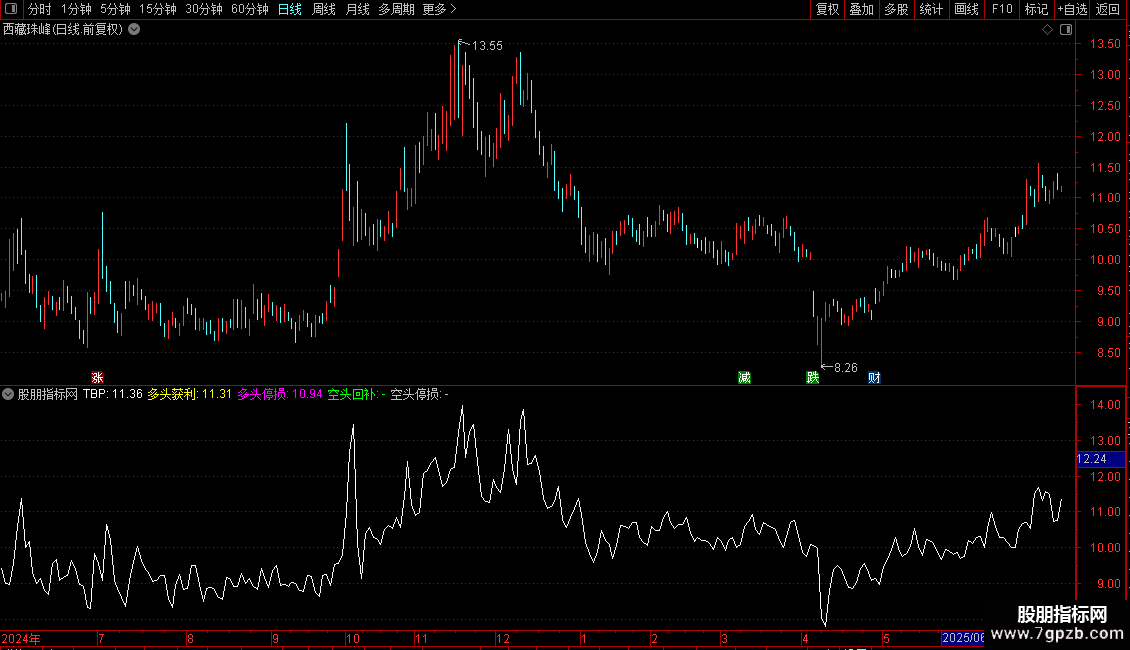Click the highlighted 2025/08 date marker
Viewport: 1130px width, 650px height.
tap(963, 638)
